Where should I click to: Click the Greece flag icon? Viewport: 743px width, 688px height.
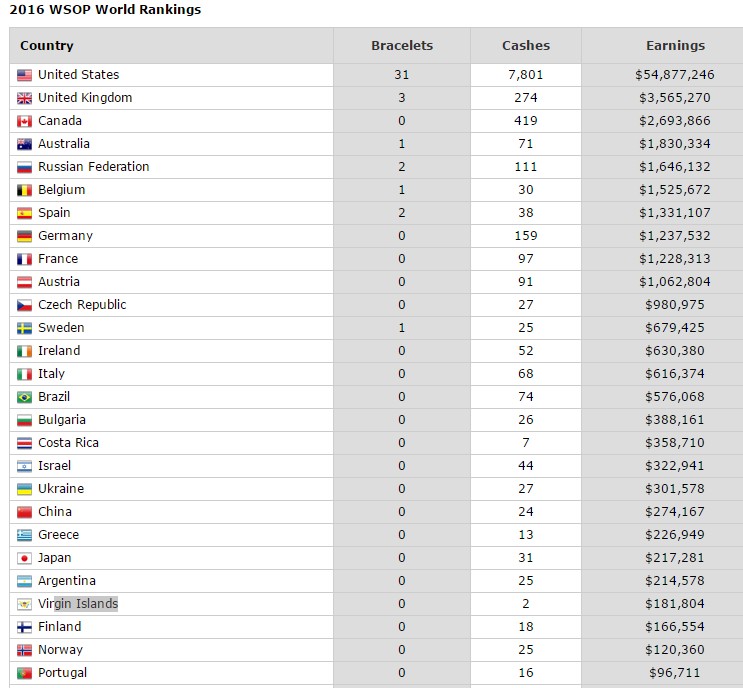[x=24, y=535]
